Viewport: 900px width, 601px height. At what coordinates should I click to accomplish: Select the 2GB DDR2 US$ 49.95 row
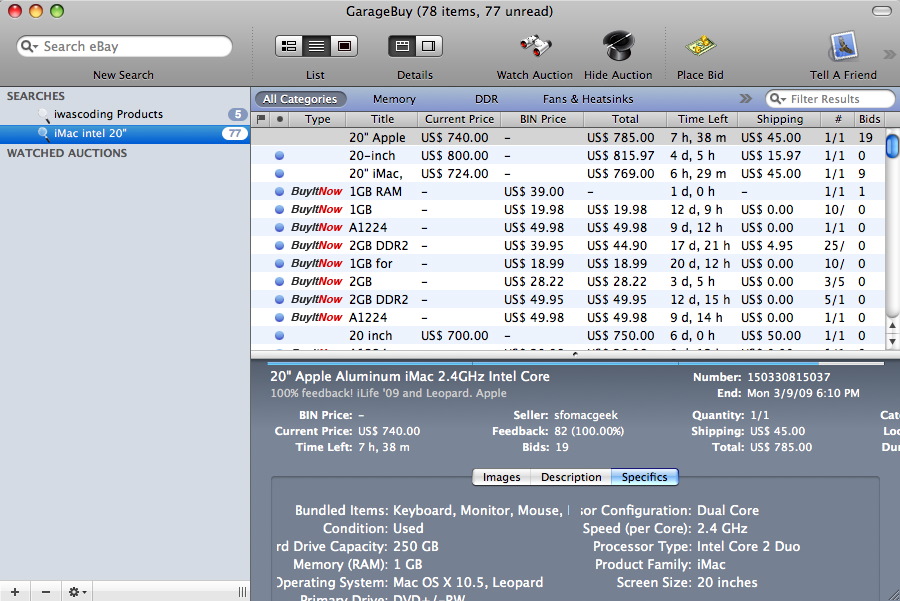point(568,299)
